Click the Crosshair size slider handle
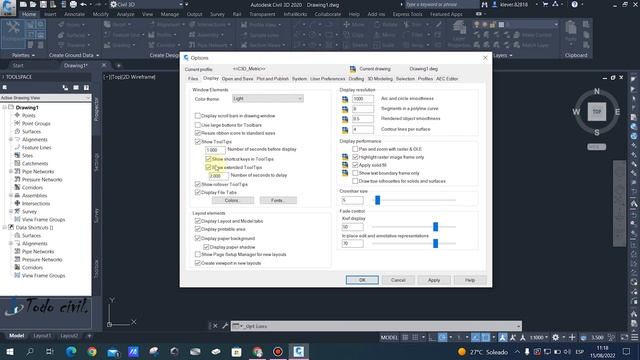Viewport: 640px width, 360px height. pos(378,200)
